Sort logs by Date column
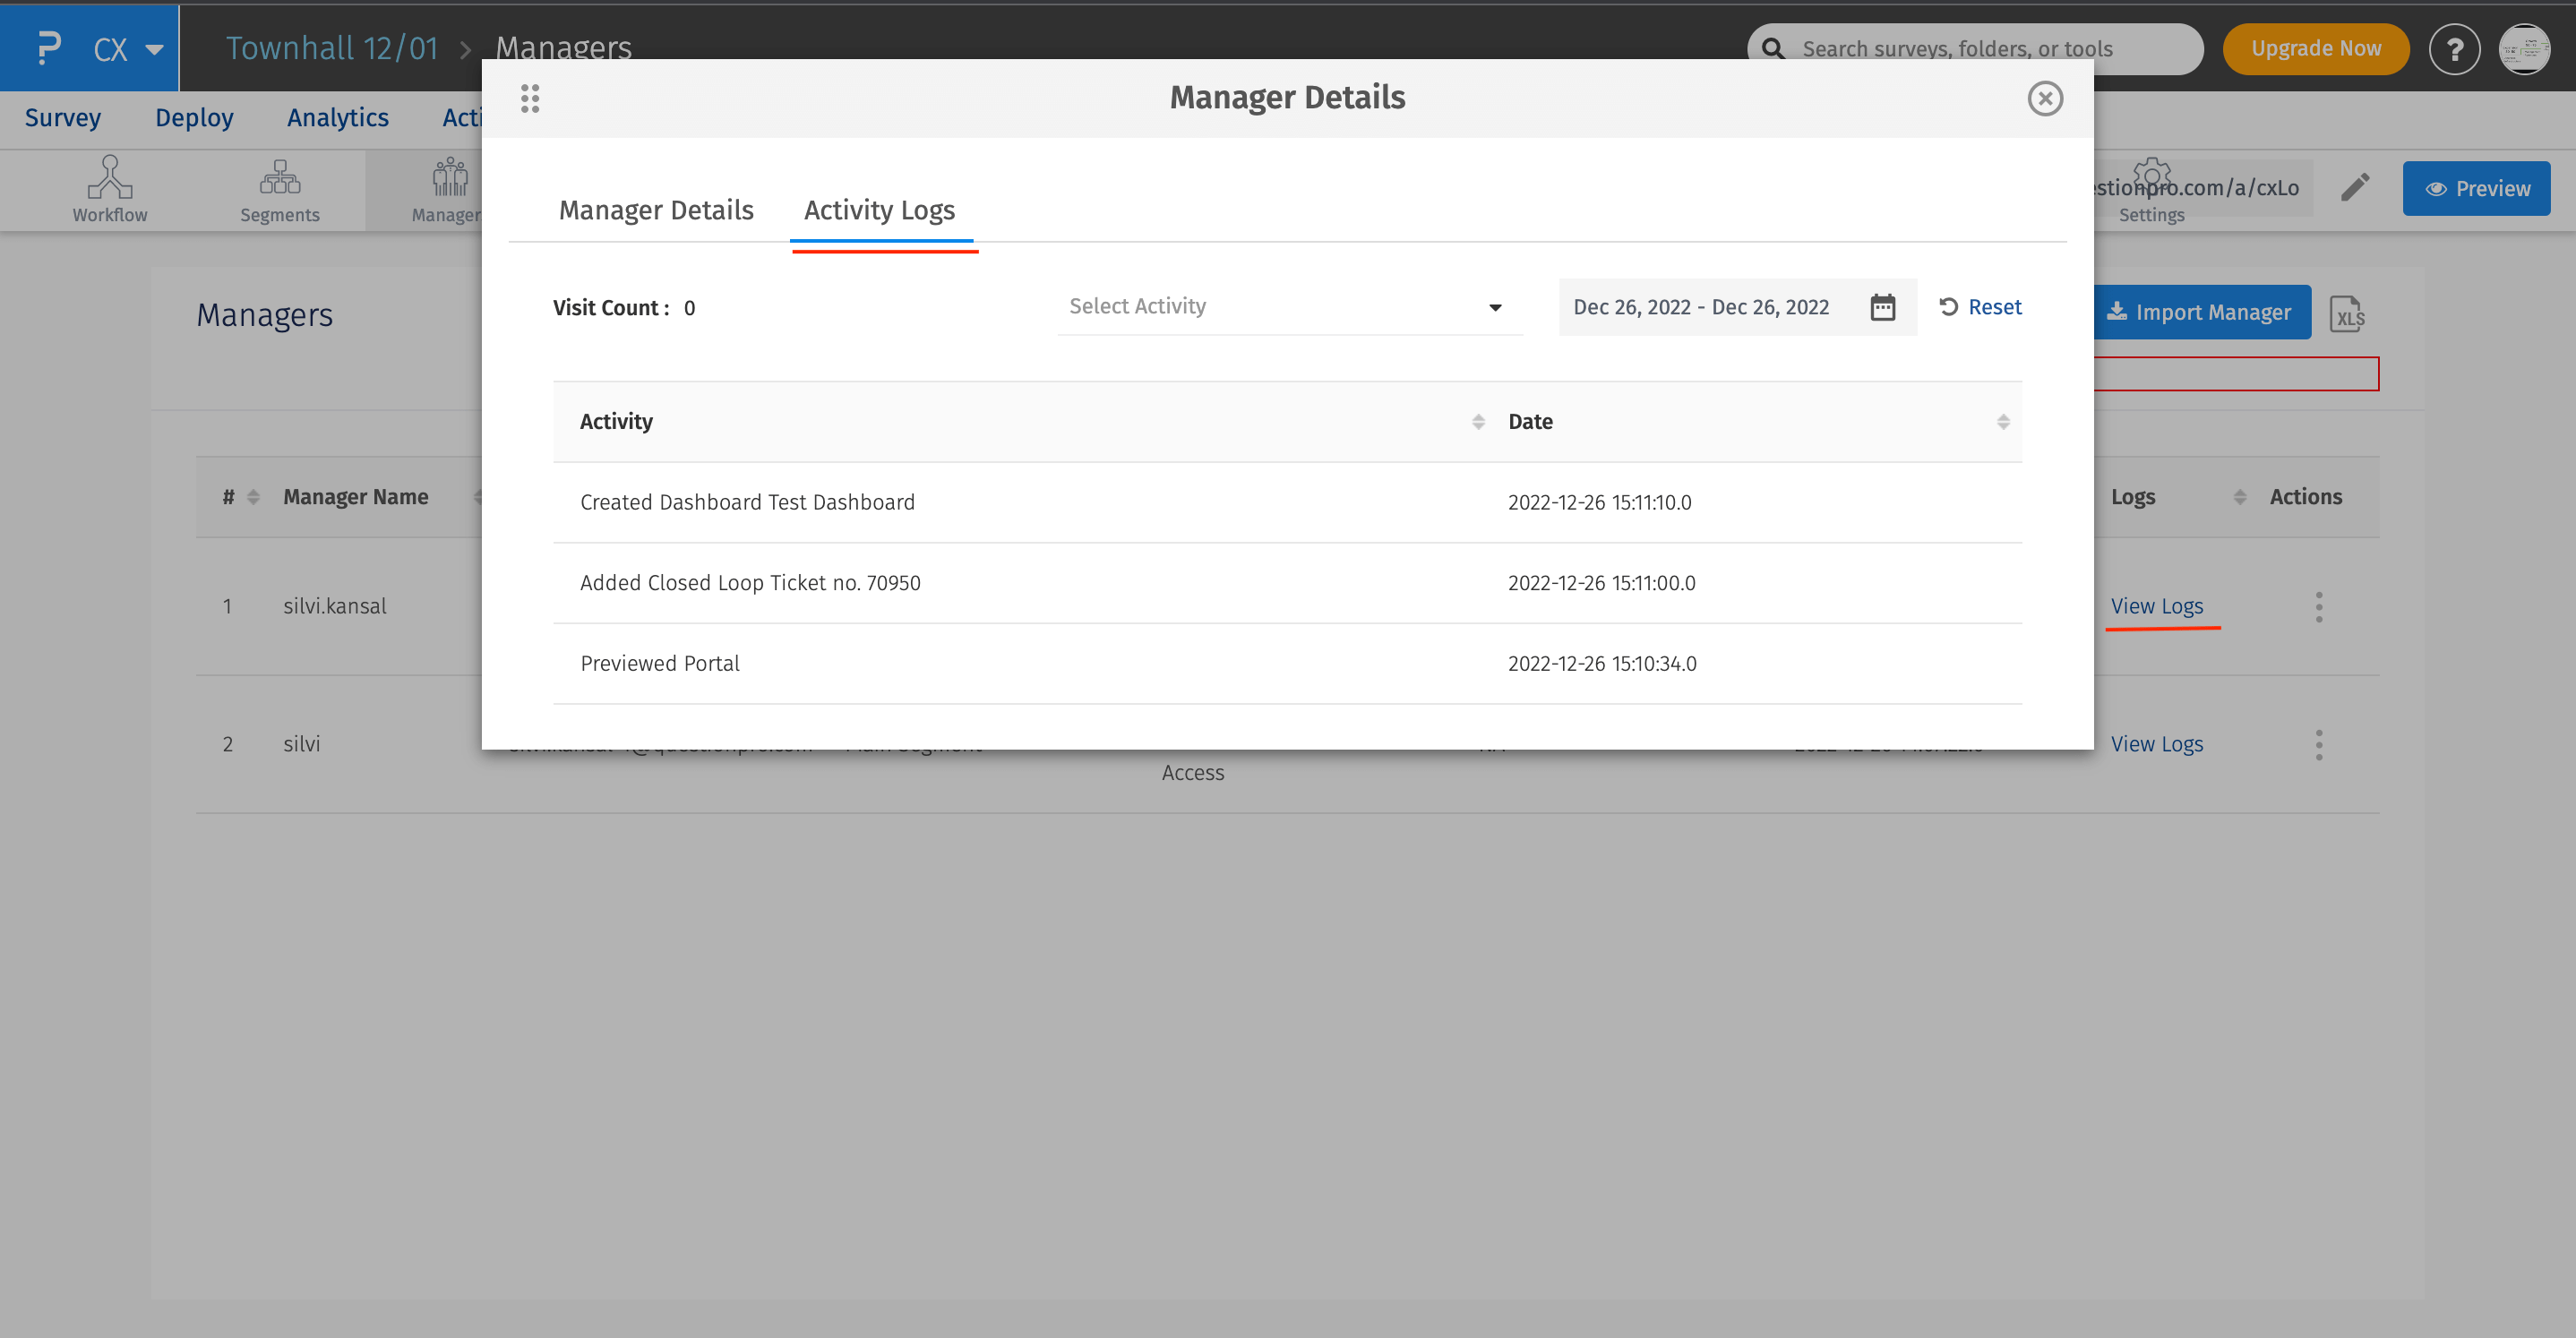This screenshot has width=2576, height=1338. point(2002,422)
